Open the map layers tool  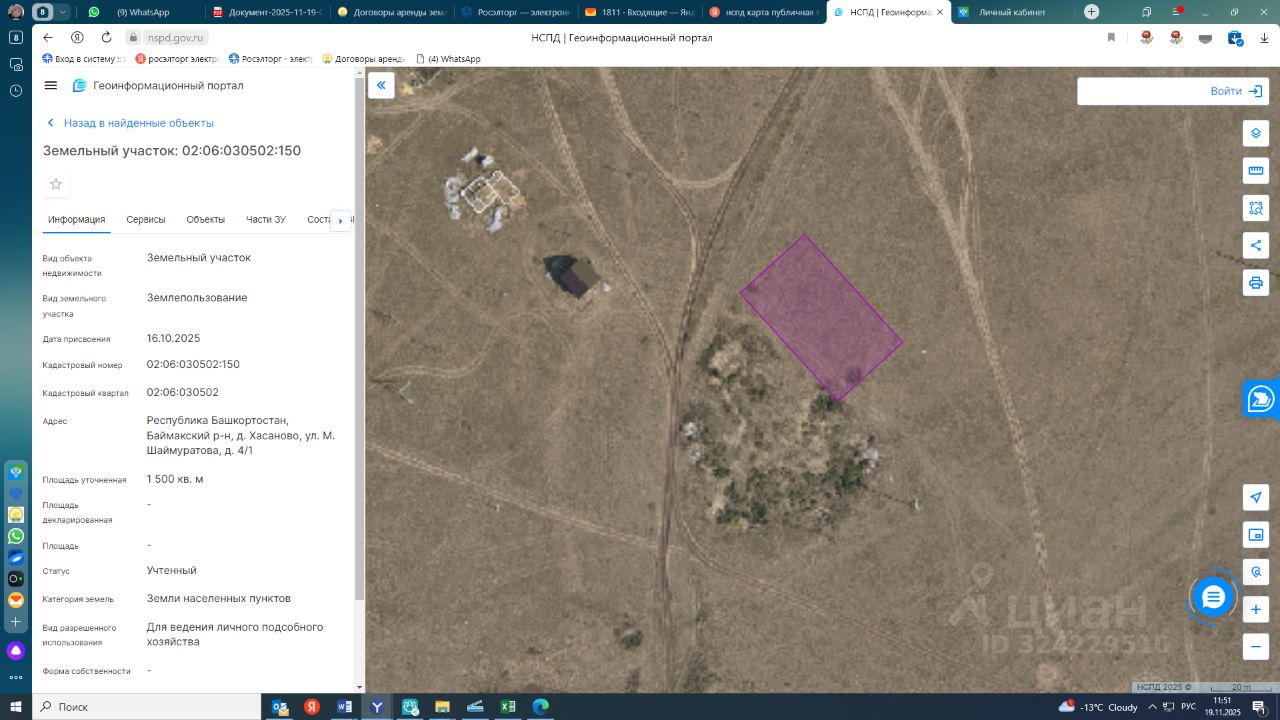[1256, 133]
